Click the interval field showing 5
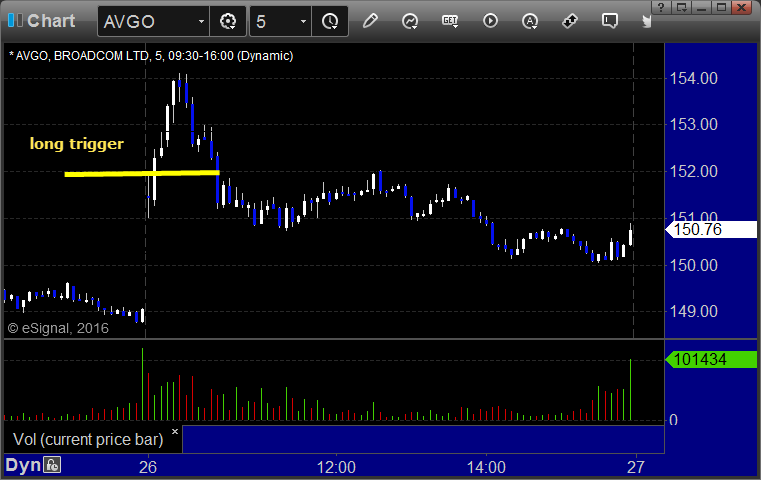The image size is (761, 480). point(273,22)
